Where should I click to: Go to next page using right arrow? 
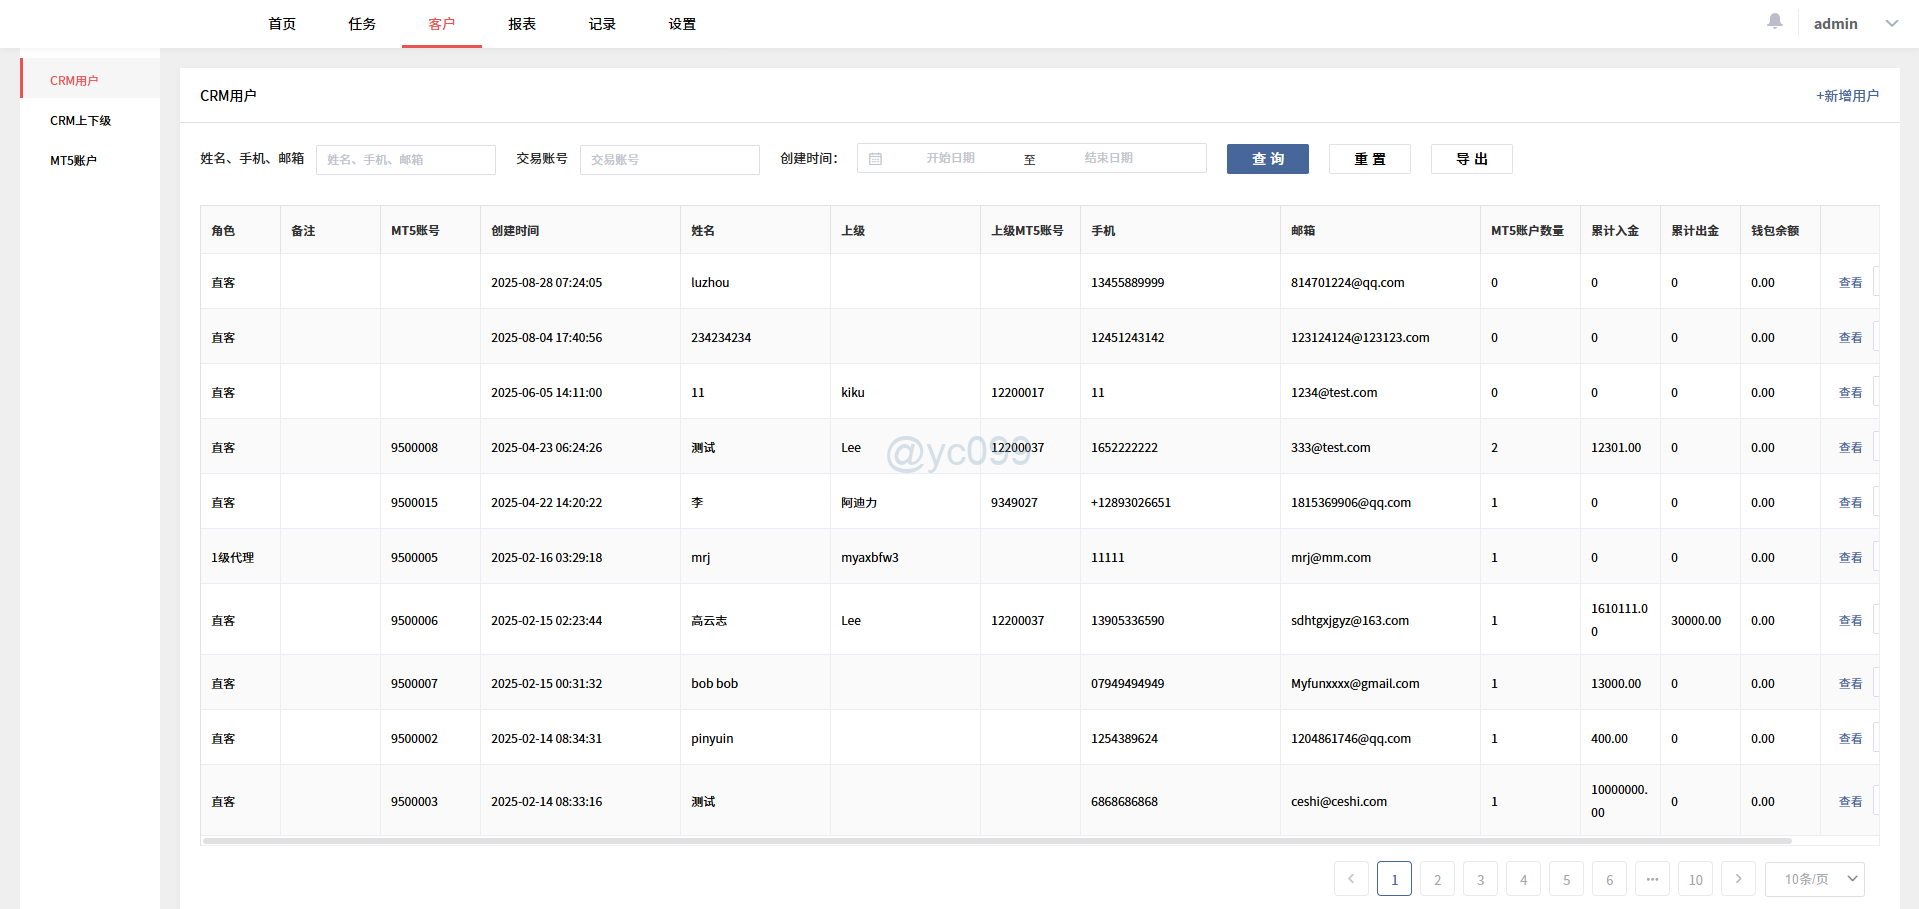[1738, 879]
